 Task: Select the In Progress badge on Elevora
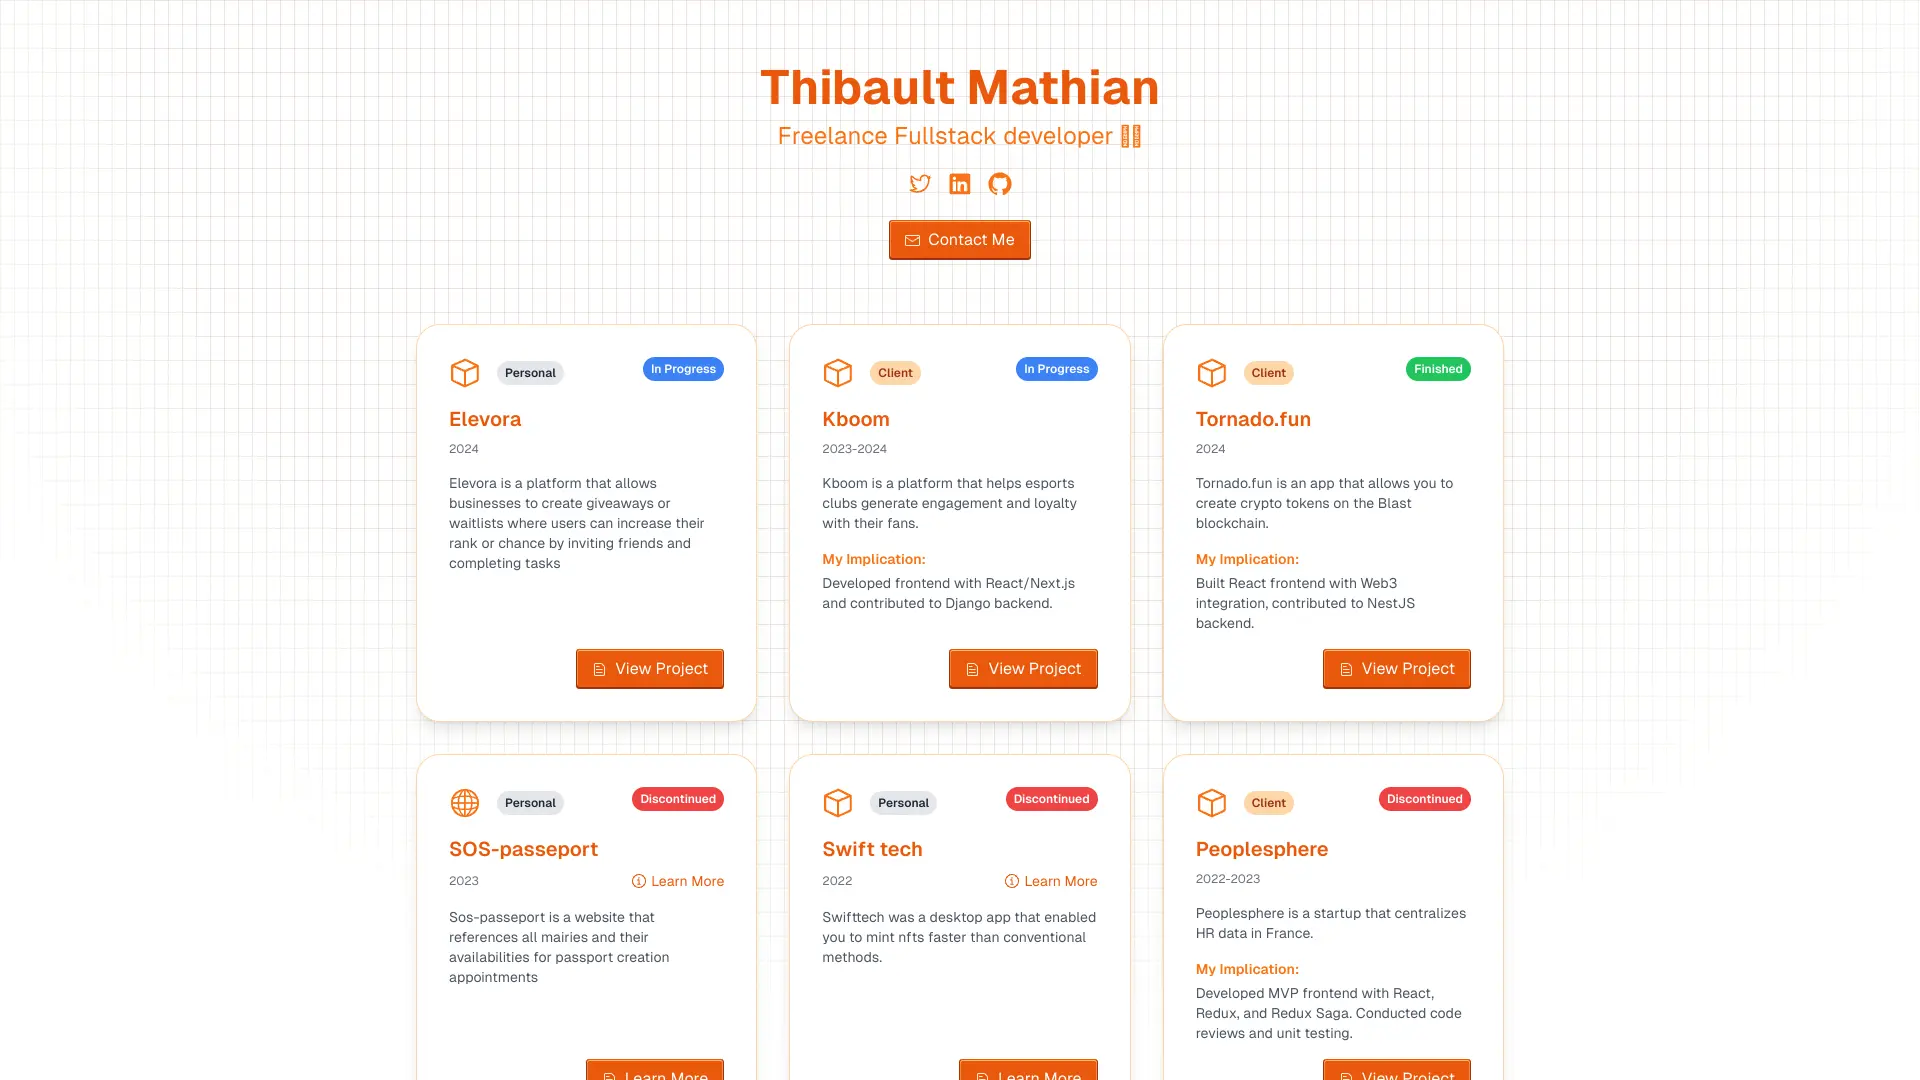(682, 369)
